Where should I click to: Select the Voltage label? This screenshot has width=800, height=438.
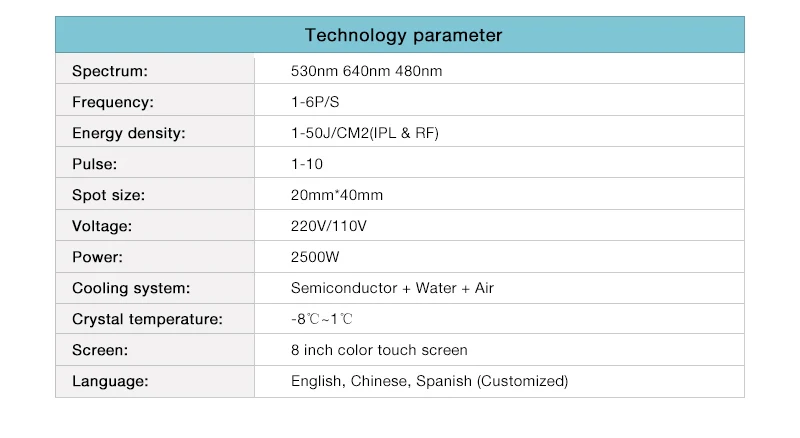click(102, 226)
